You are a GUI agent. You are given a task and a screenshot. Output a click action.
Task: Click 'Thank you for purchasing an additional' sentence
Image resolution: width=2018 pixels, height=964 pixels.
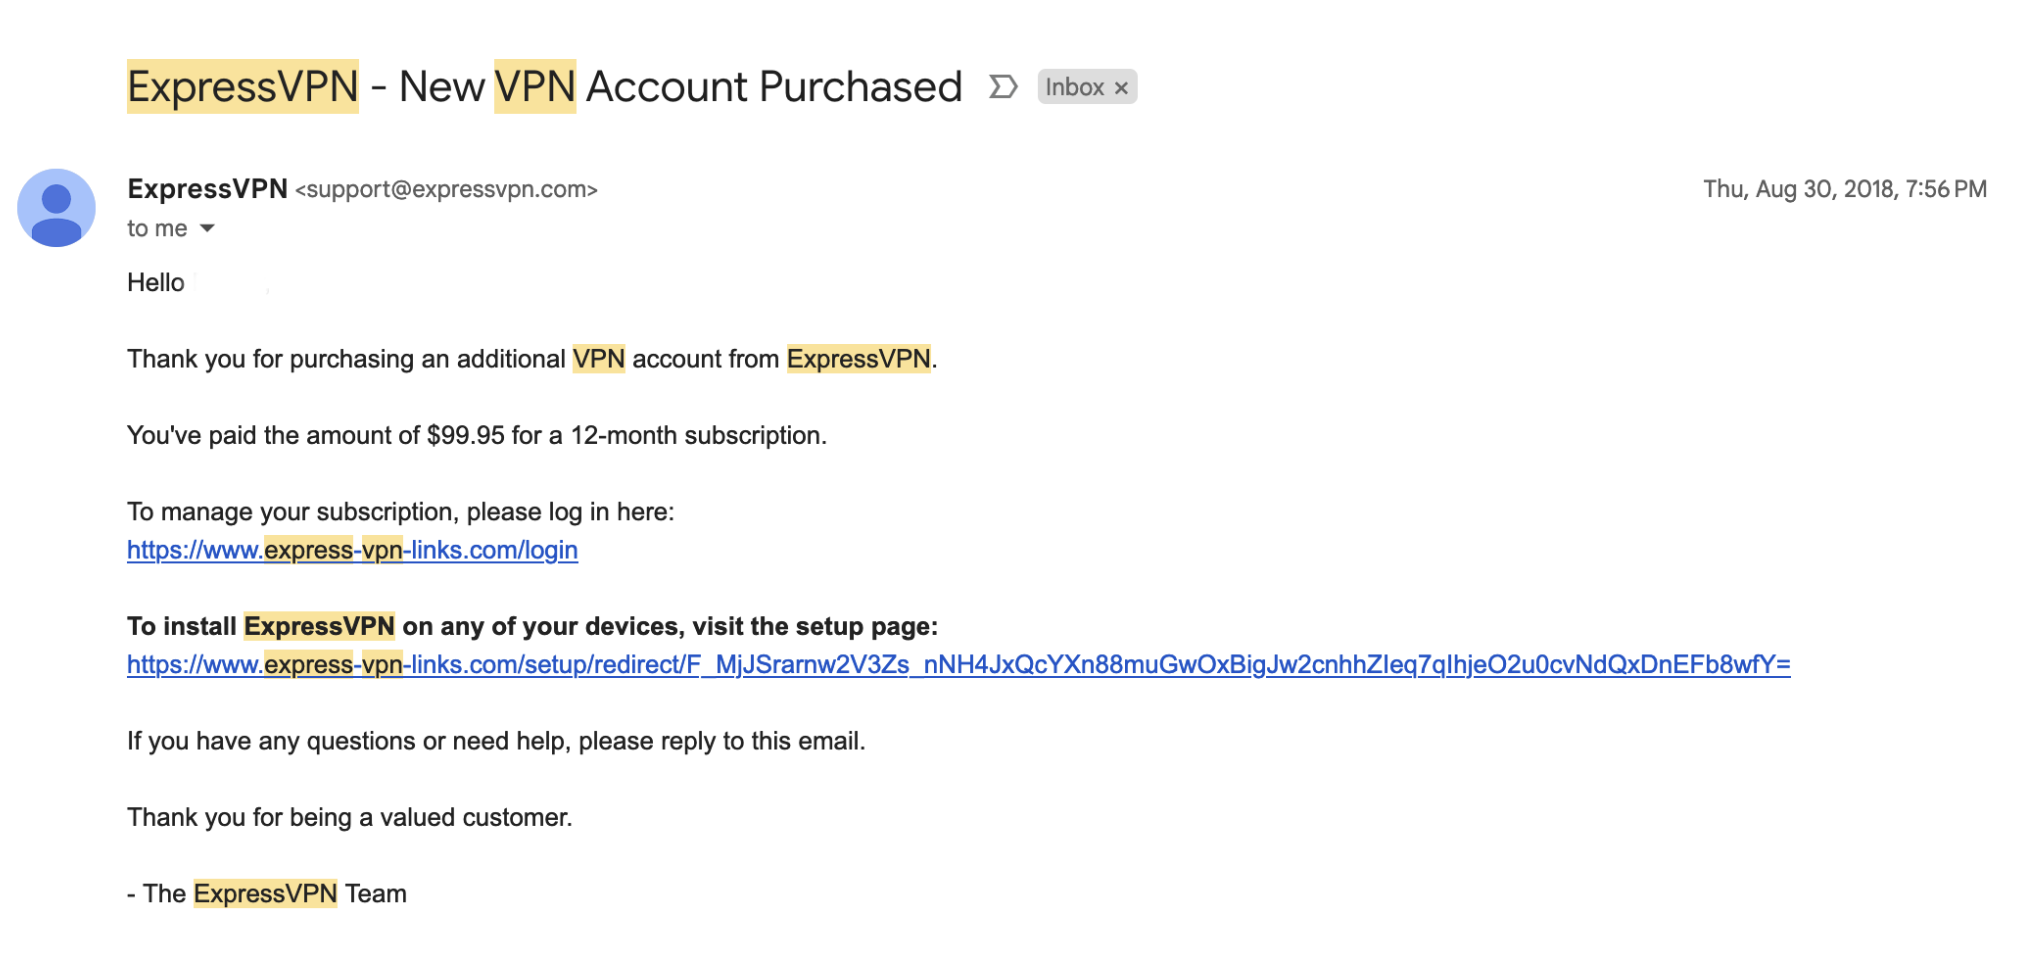click(x=532, y=359)
